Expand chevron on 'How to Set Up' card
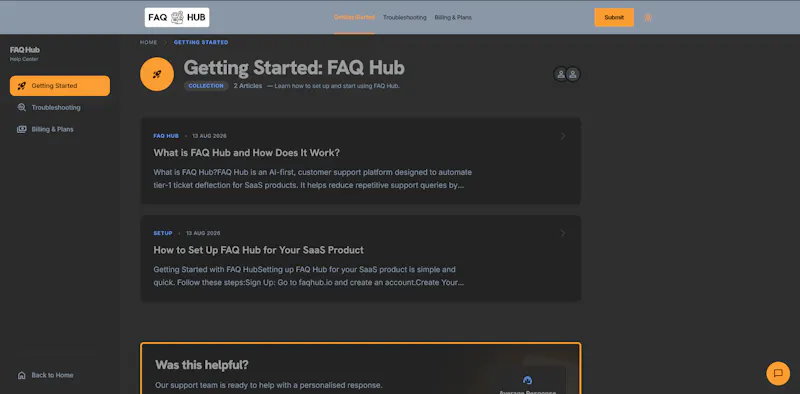This screenshot has height=394, width=800. [x=563, y=233]
